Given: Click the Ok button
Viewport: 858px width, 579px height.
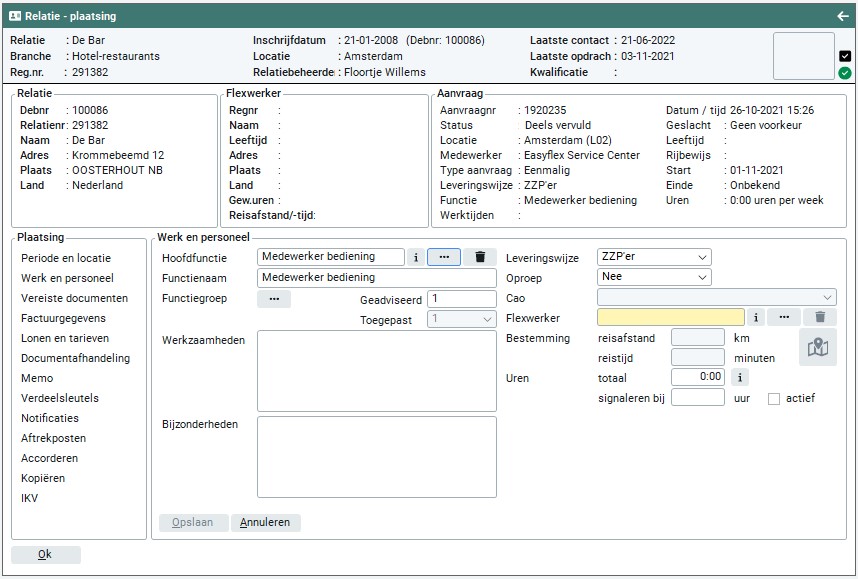Looking at the screenshot, I should pos(45,554).
